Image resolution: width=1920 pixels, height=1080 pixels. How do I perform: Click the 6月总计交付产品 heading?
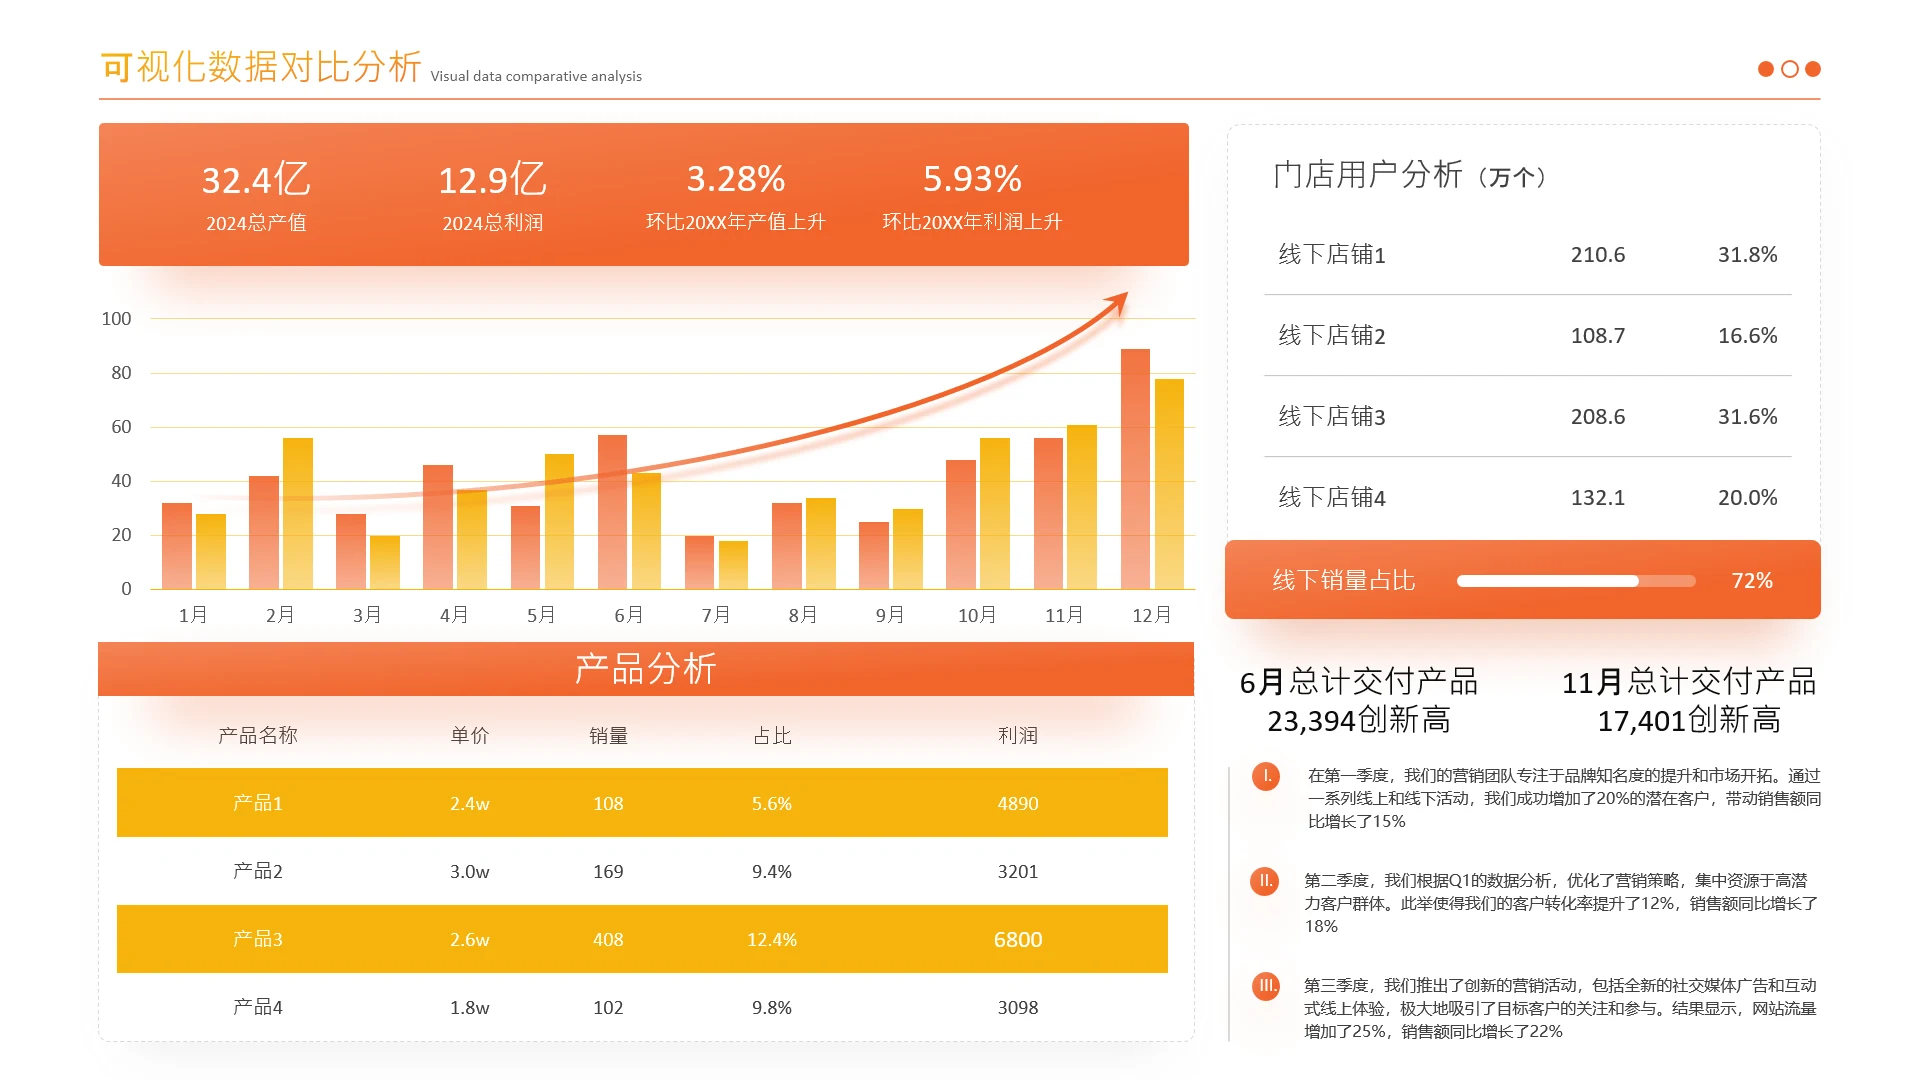(x=1358, y=682)
